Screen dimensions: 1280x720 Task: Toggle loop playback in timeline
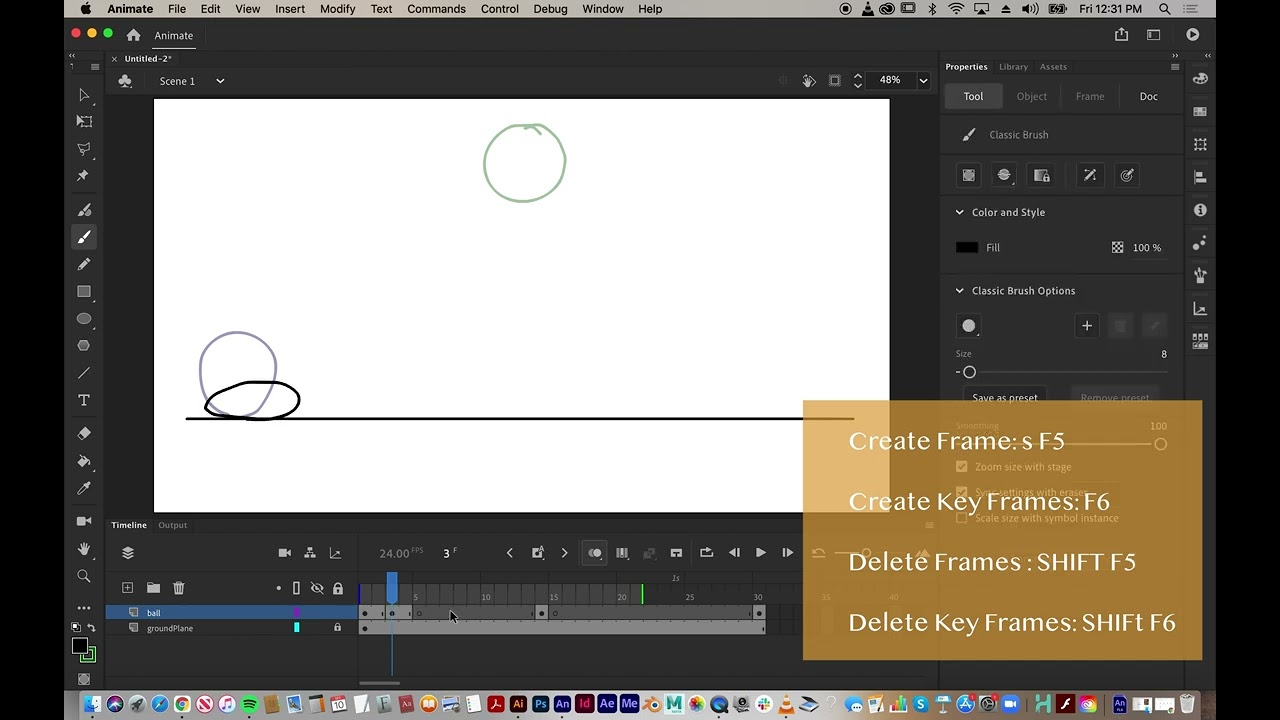707,553
